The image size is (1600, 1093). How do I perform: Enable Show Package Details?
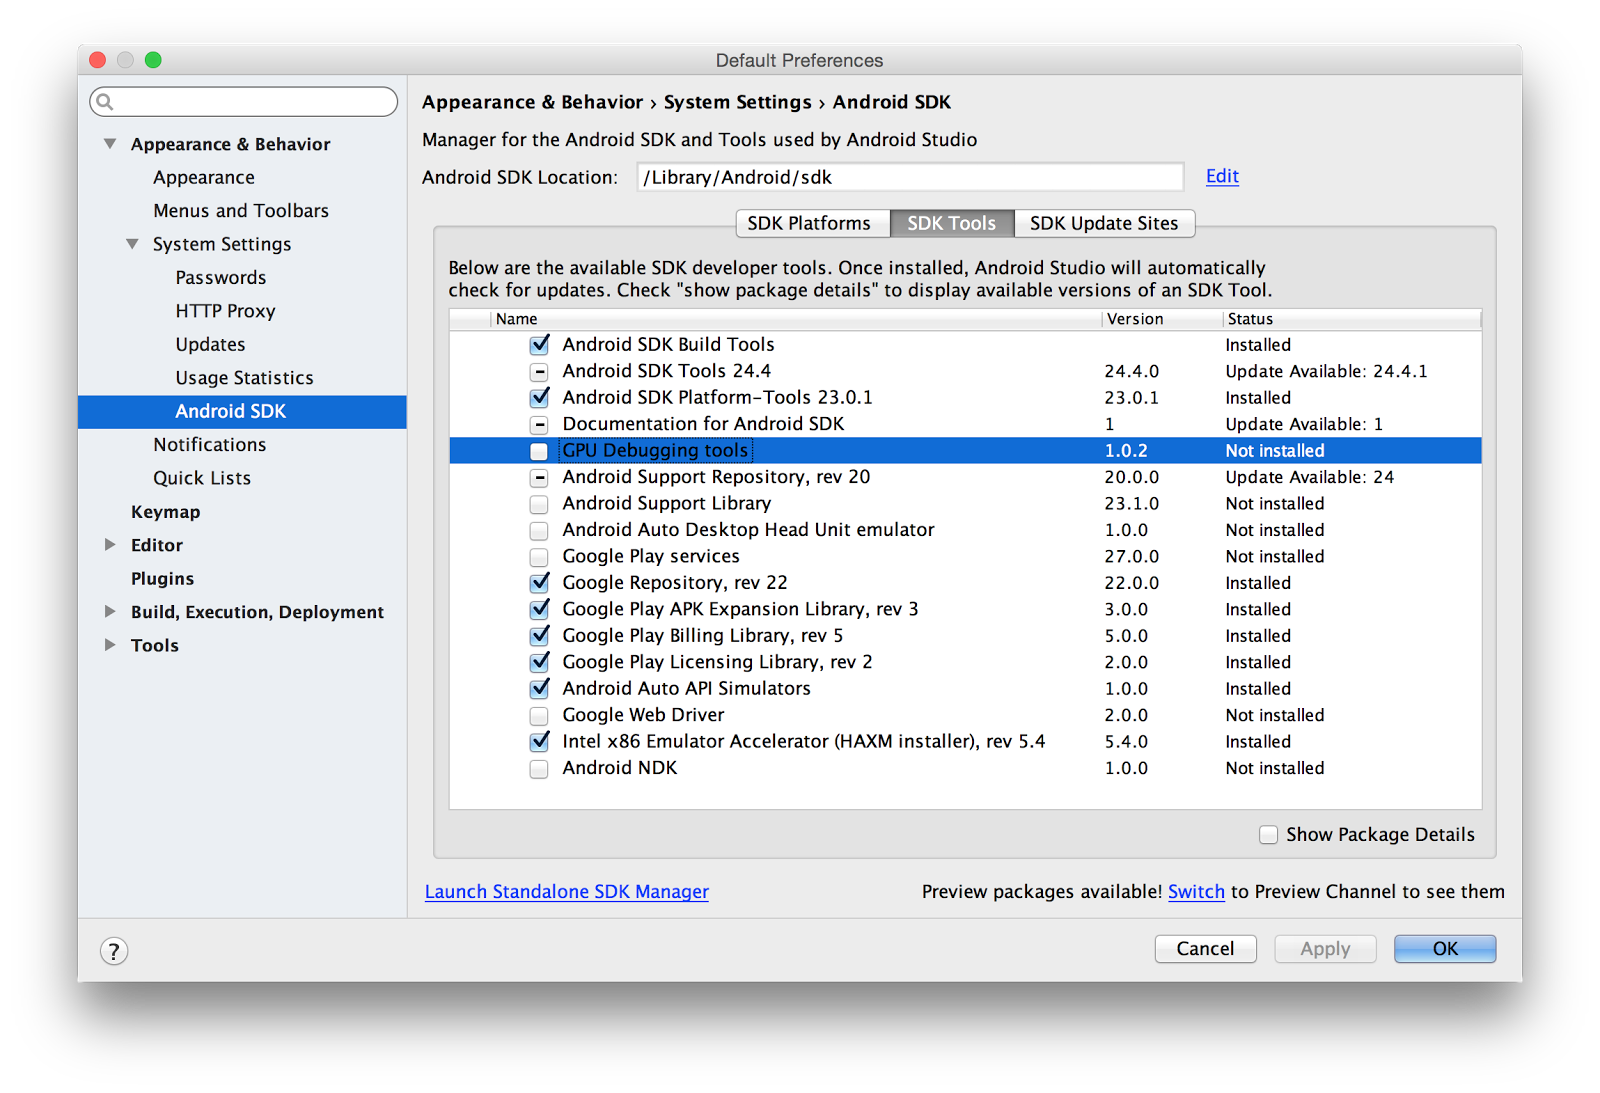[x=1267, y=834]
